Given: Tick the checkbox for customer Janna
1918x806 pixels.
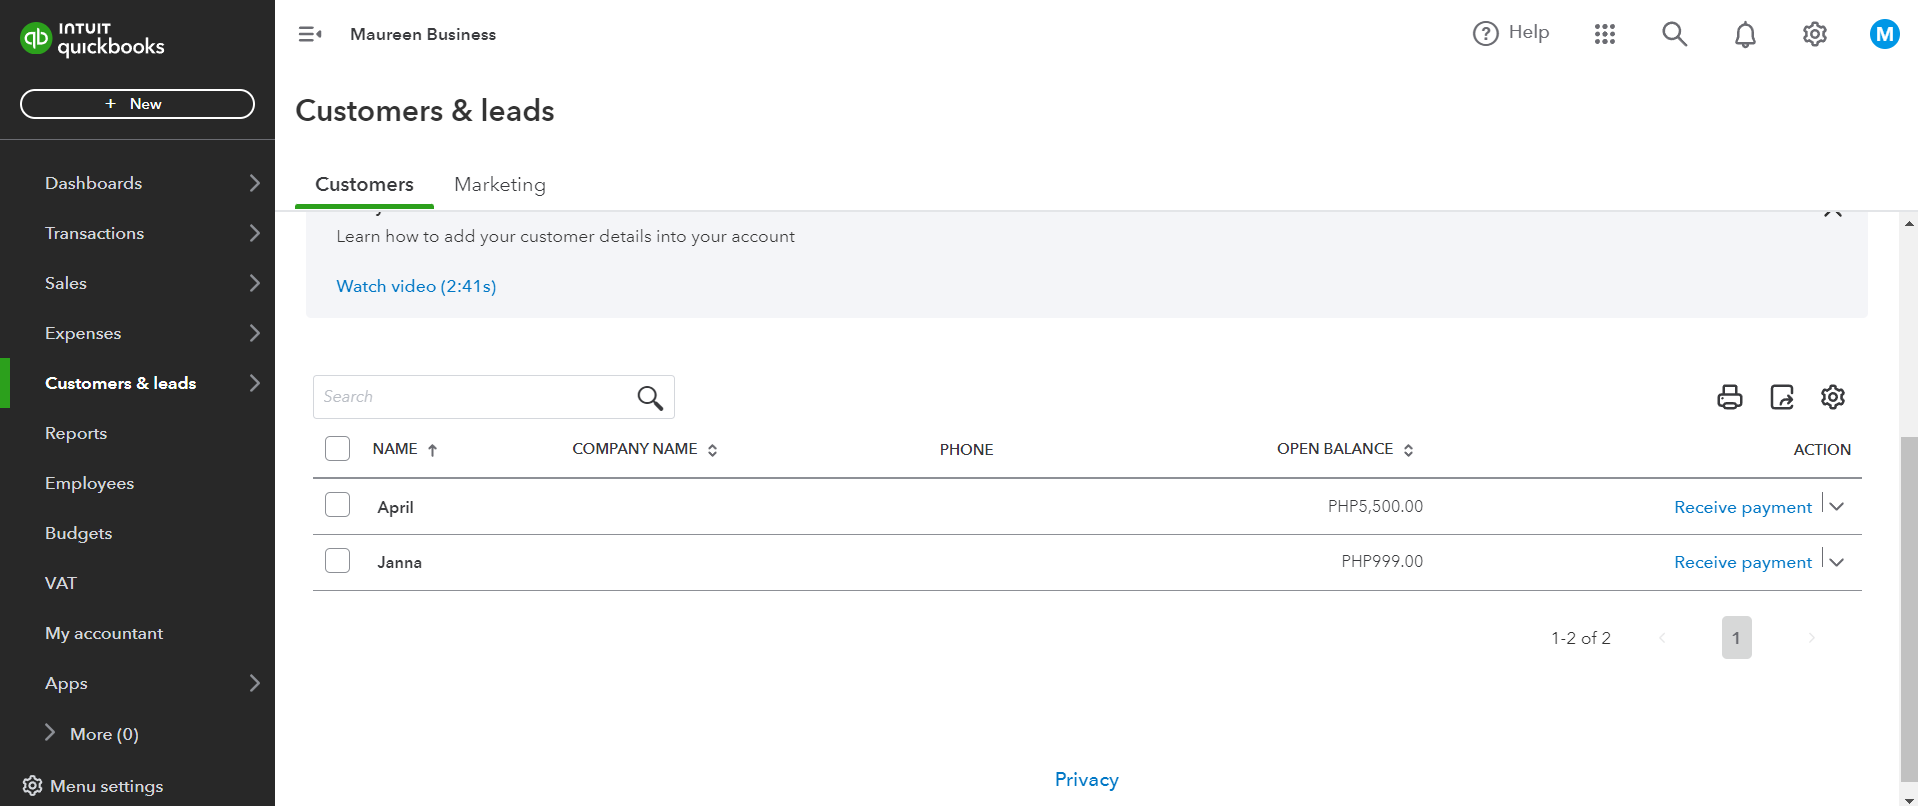Looking at the screenshot, I should point(338,561).
